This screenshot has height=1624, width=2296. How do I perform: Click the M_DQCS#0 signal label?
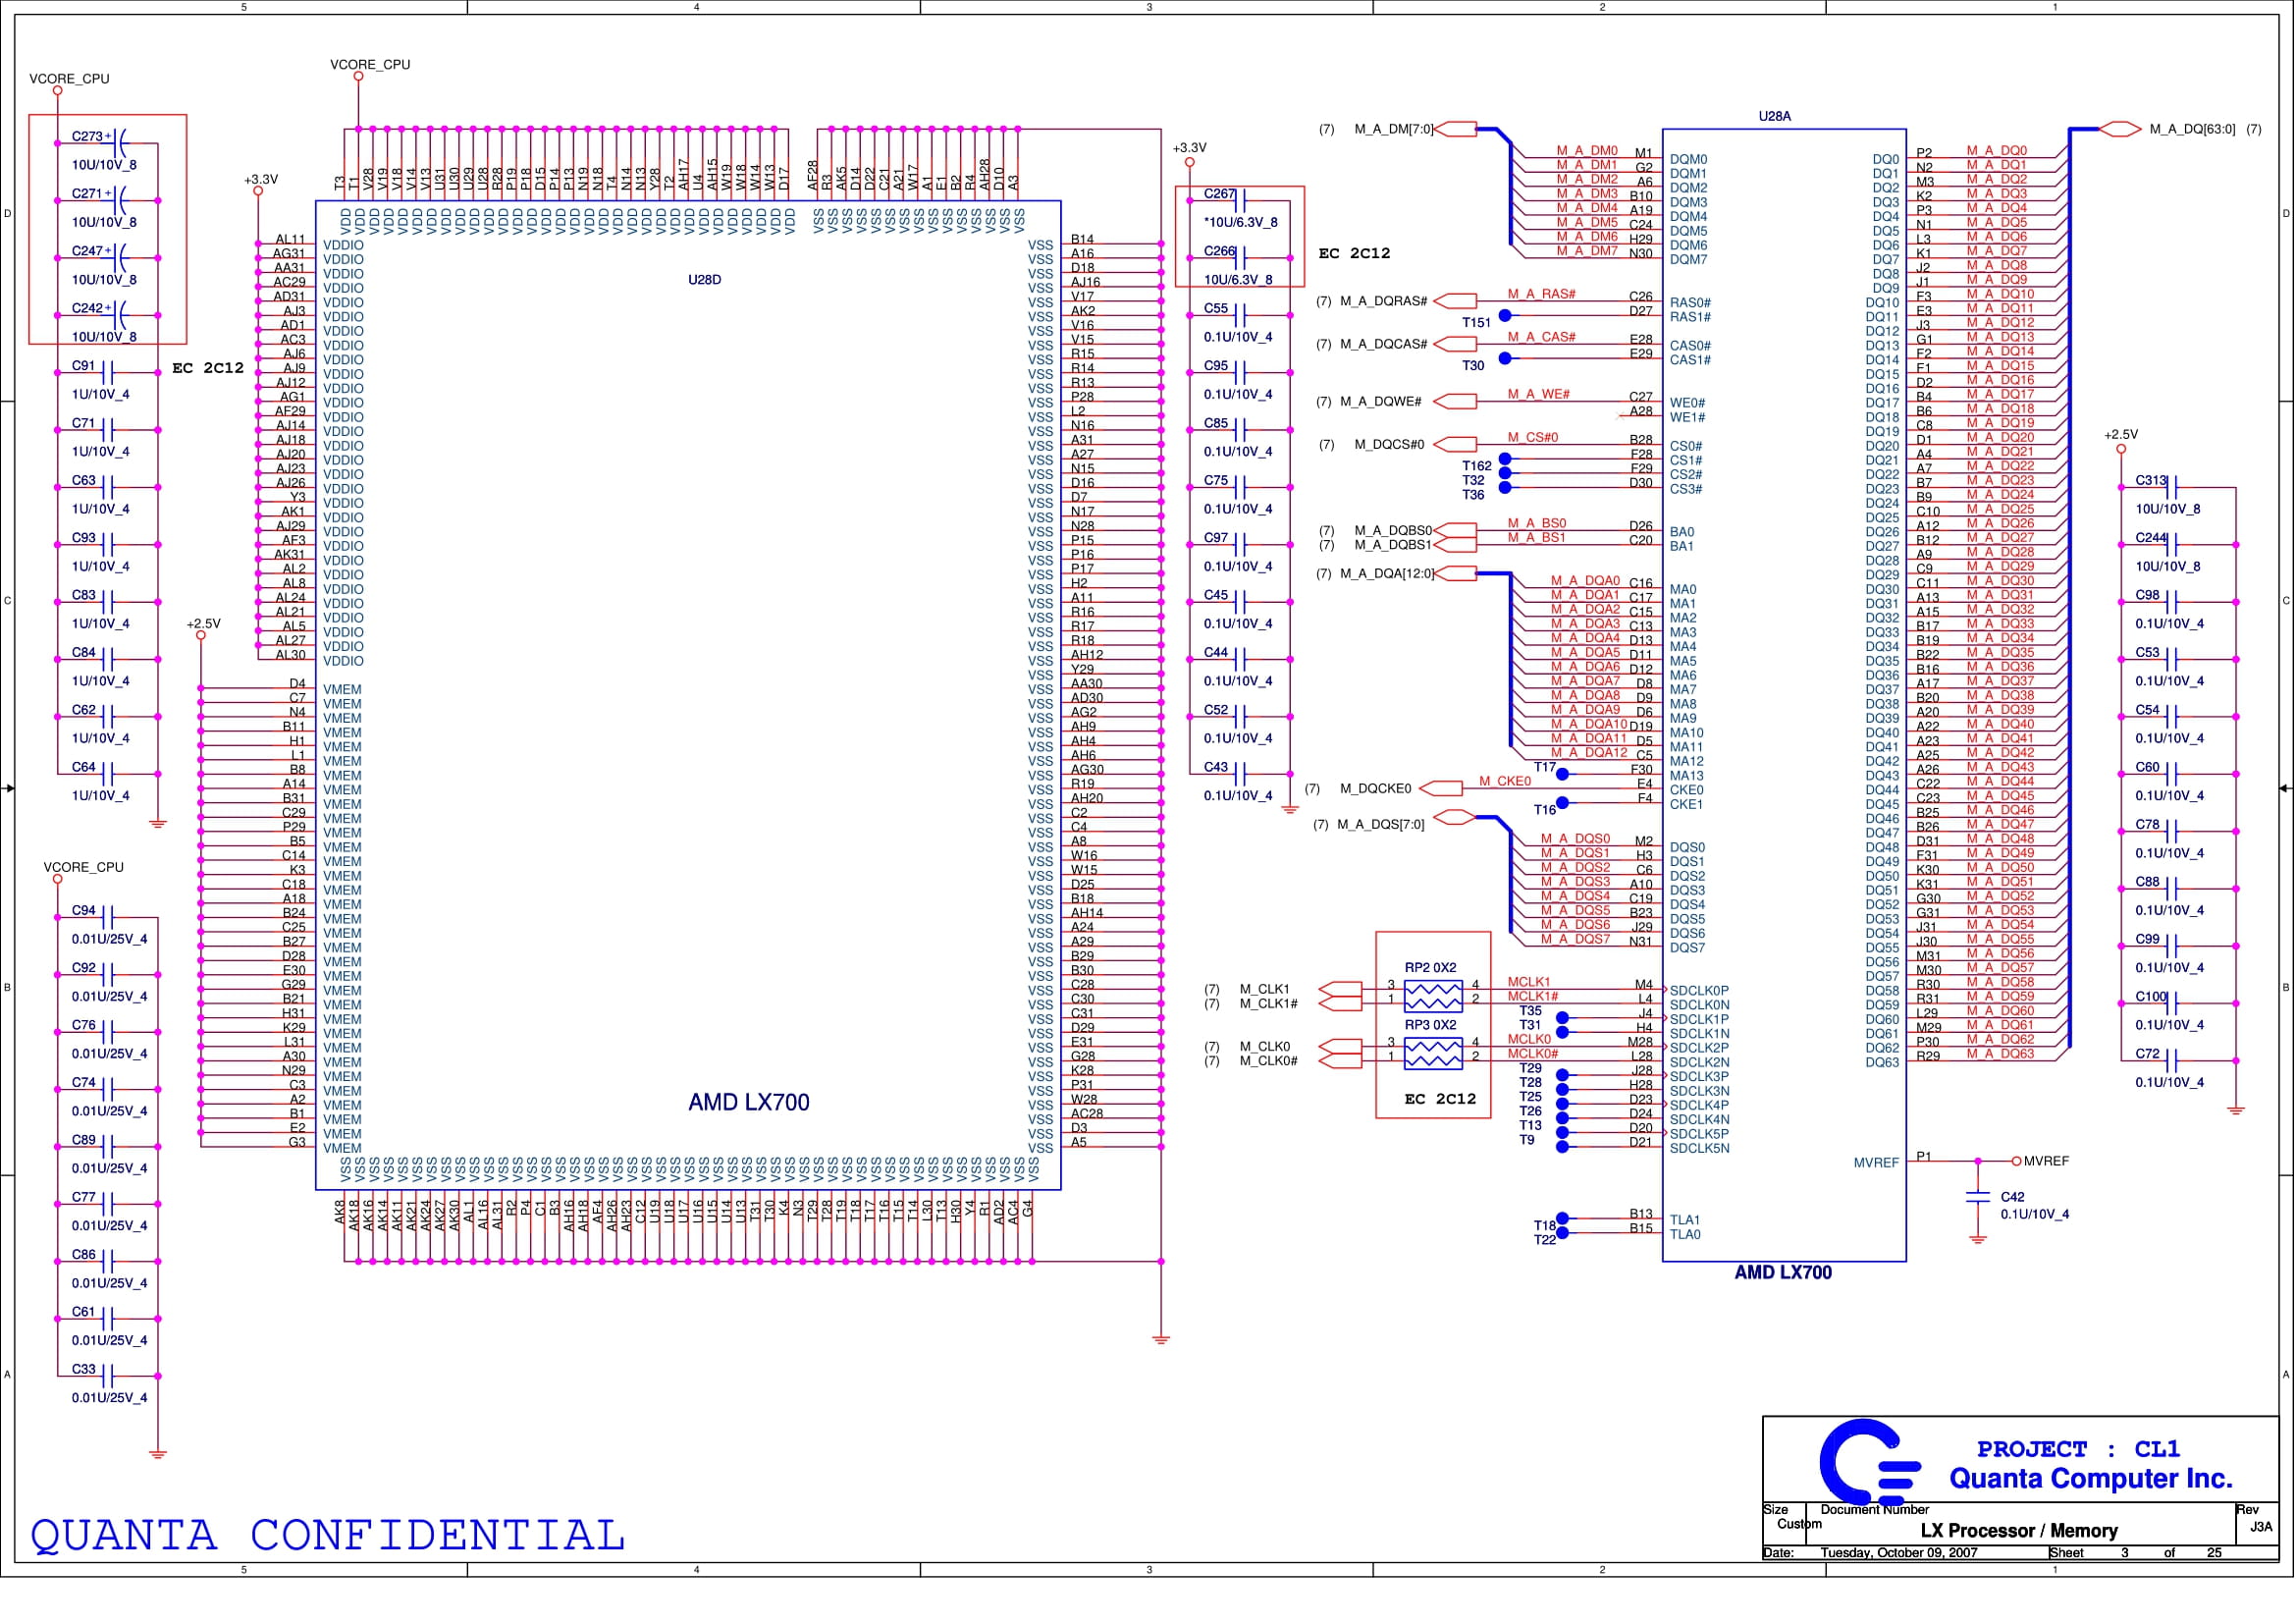[1389, 445]
